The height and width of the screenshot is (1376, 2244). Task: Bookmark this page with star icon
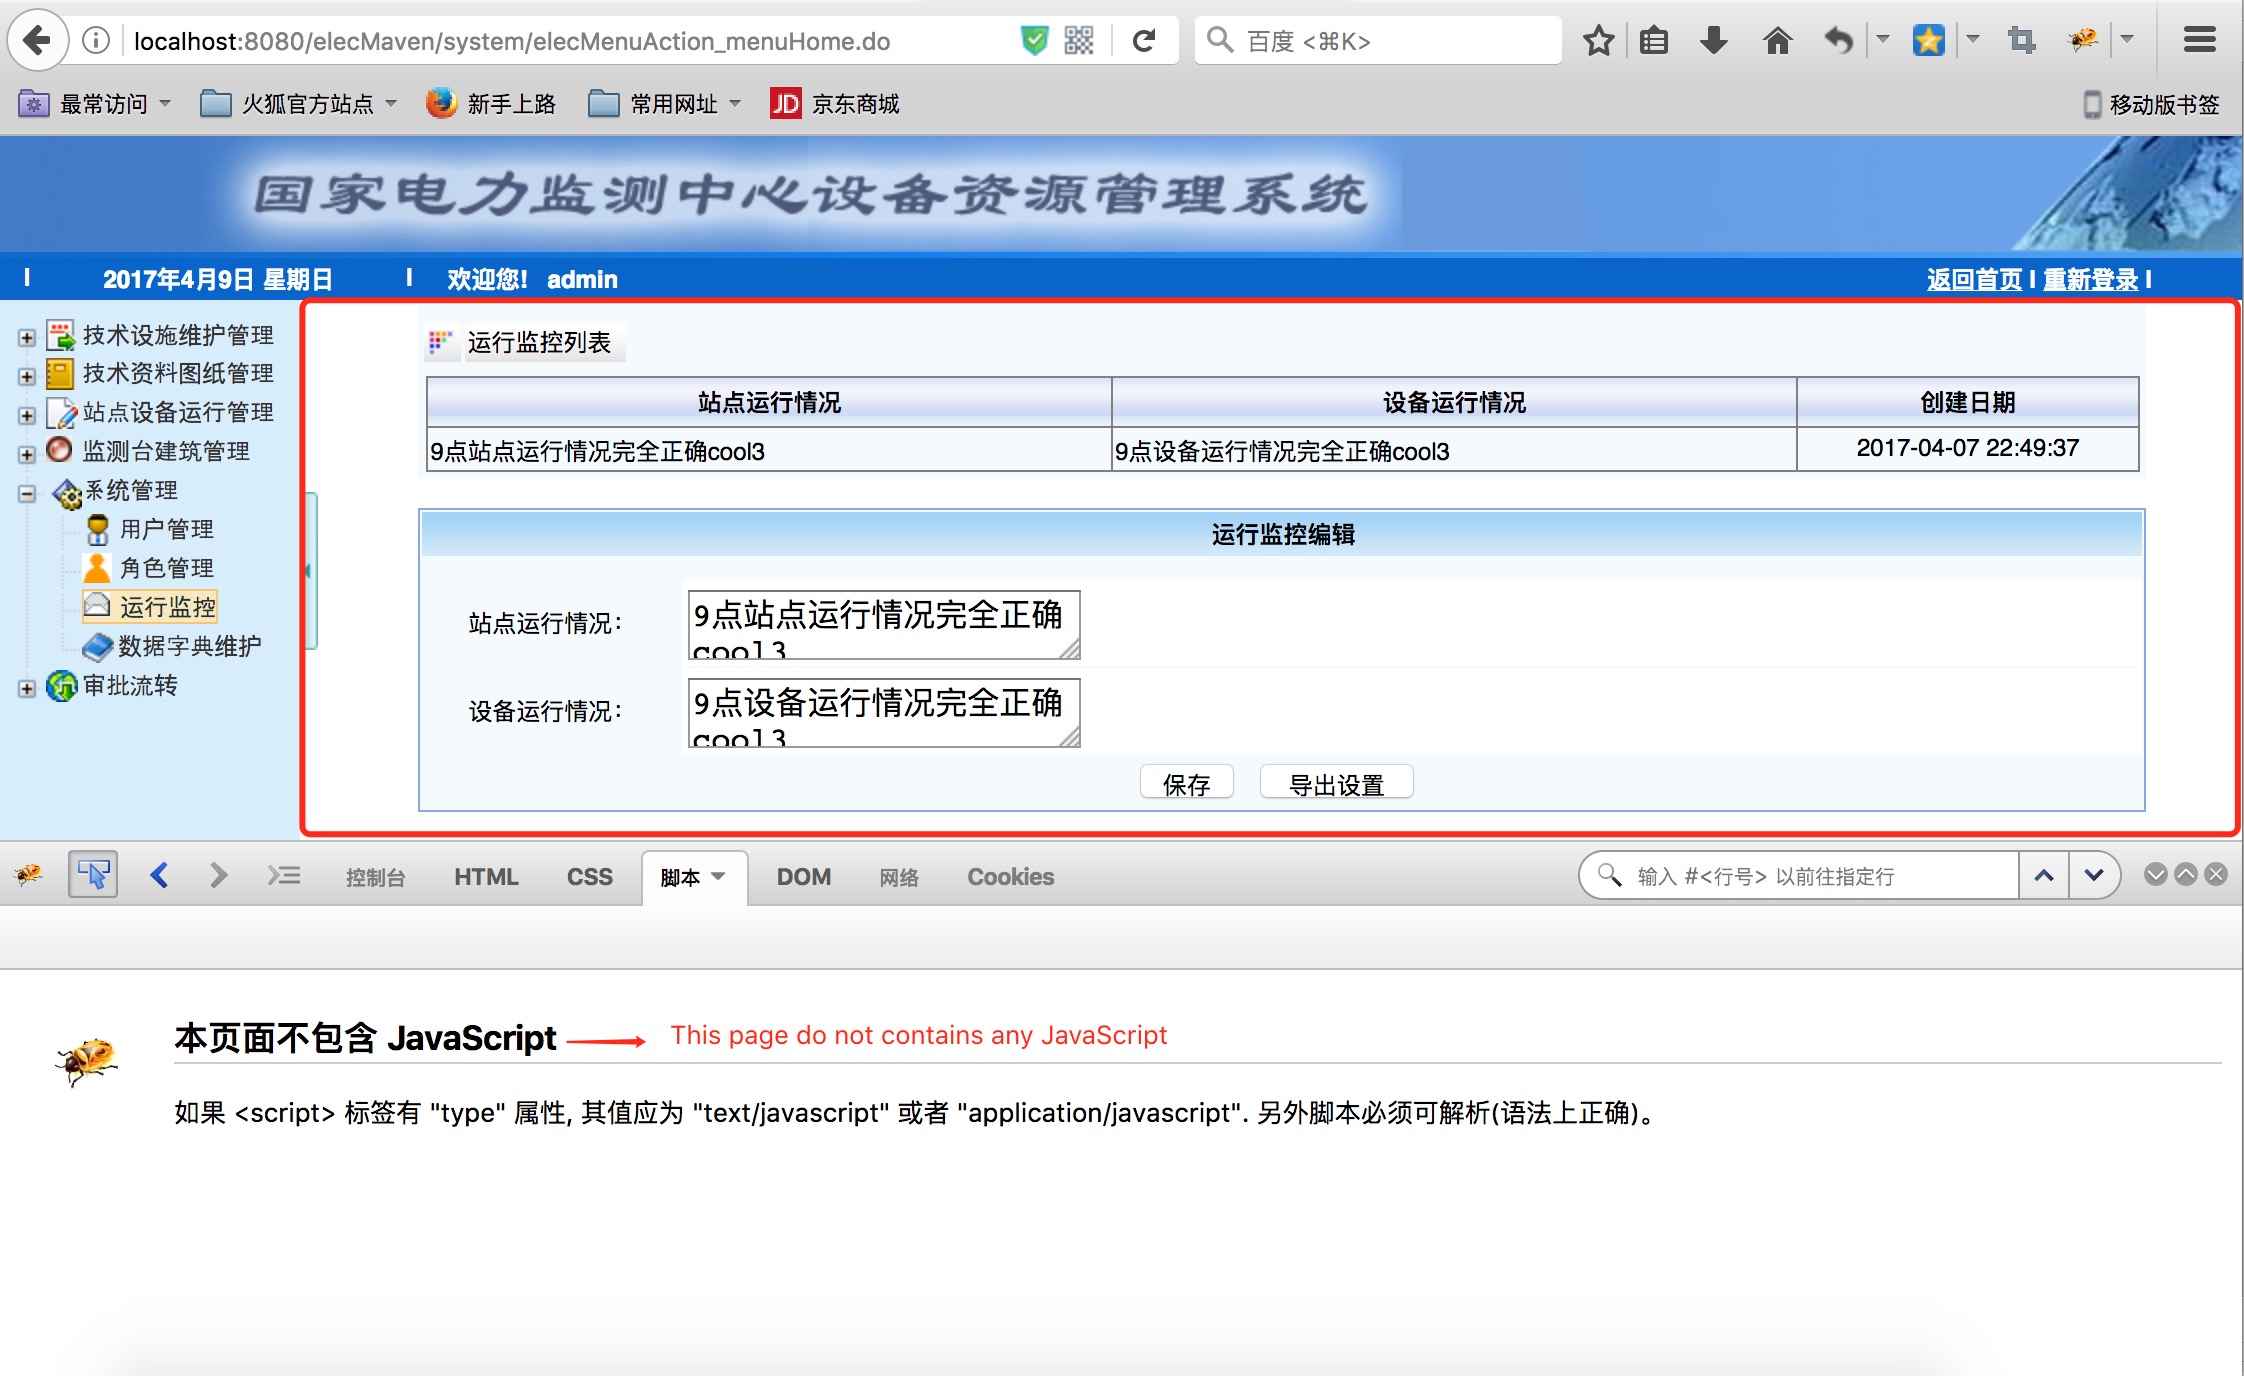[x=1598, y=41]
